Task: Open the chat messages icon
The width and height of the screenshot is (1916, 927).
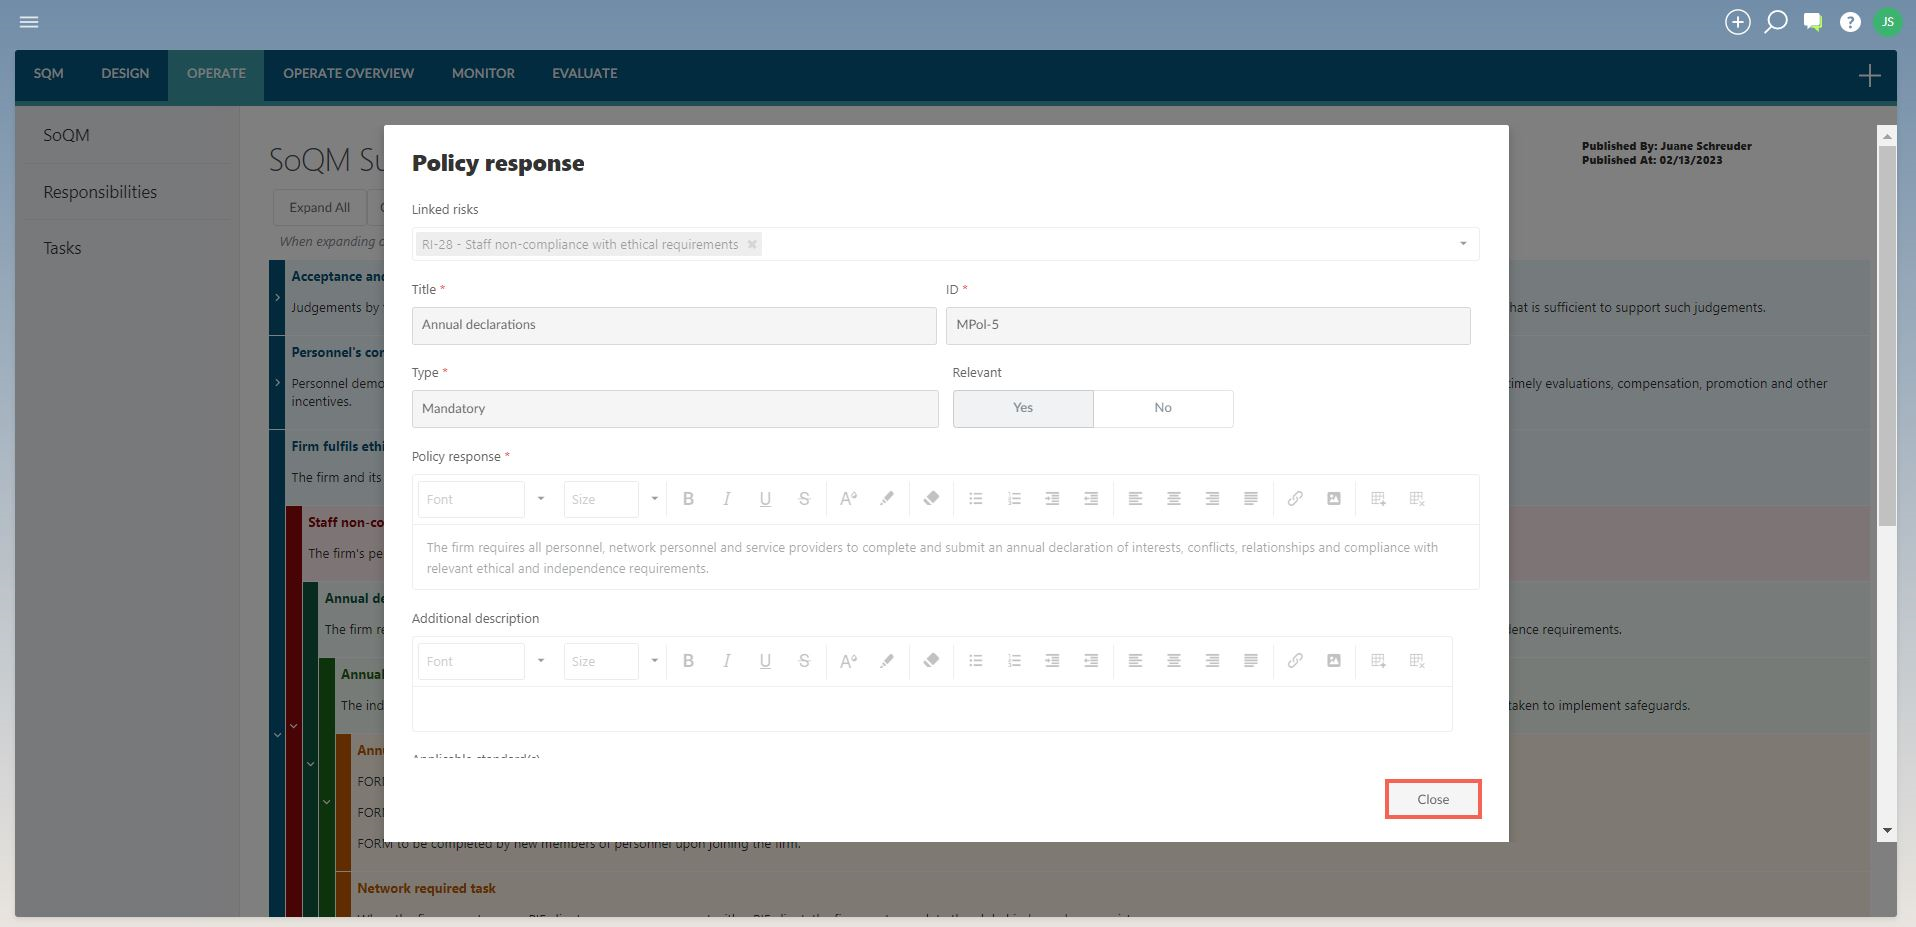Action: coord(1813,22)
